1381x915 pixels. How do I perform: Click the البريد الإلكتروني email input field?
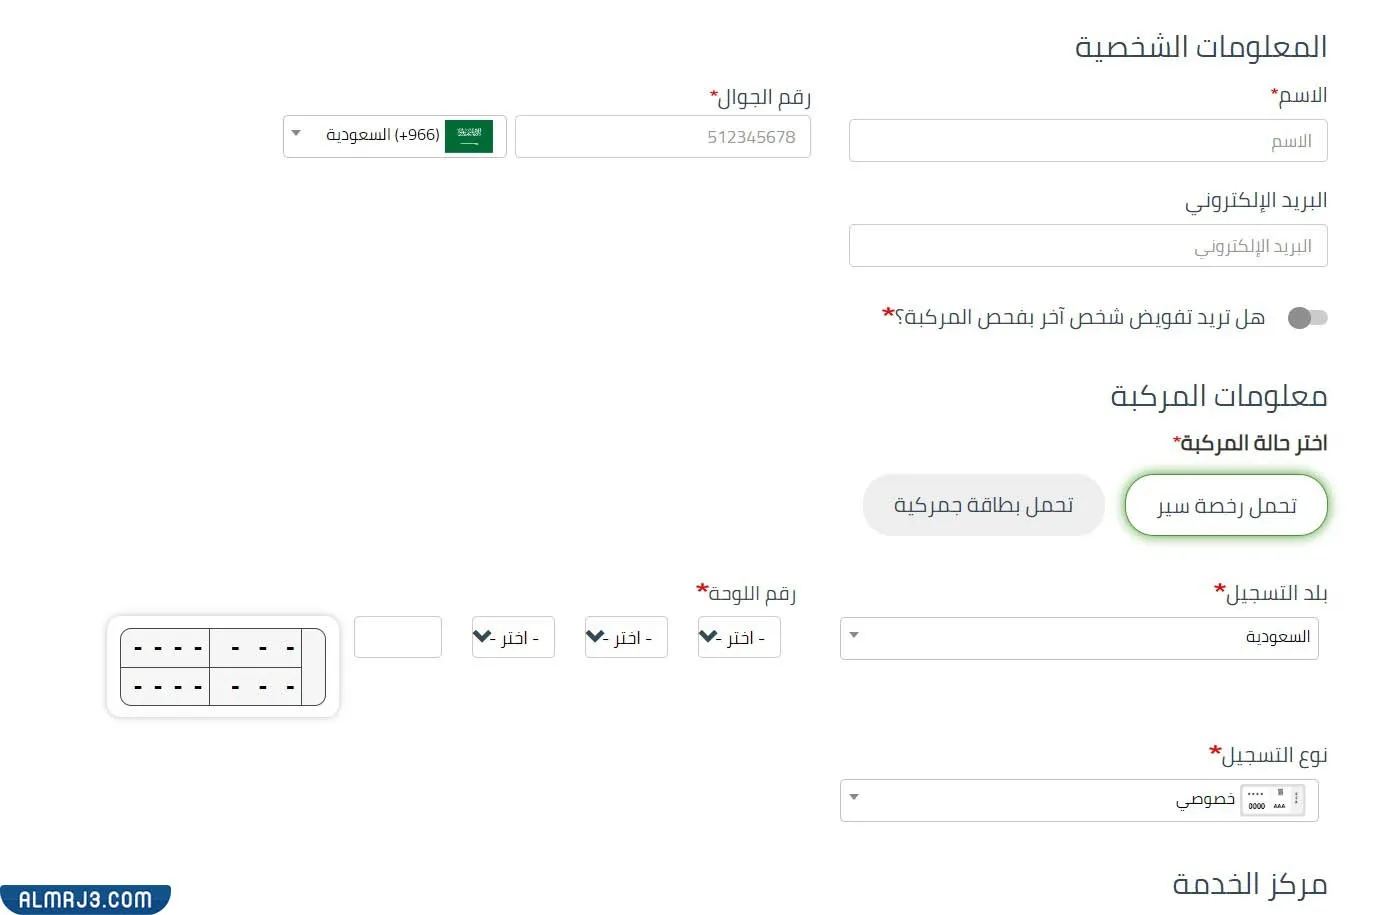click(1087, 245)
